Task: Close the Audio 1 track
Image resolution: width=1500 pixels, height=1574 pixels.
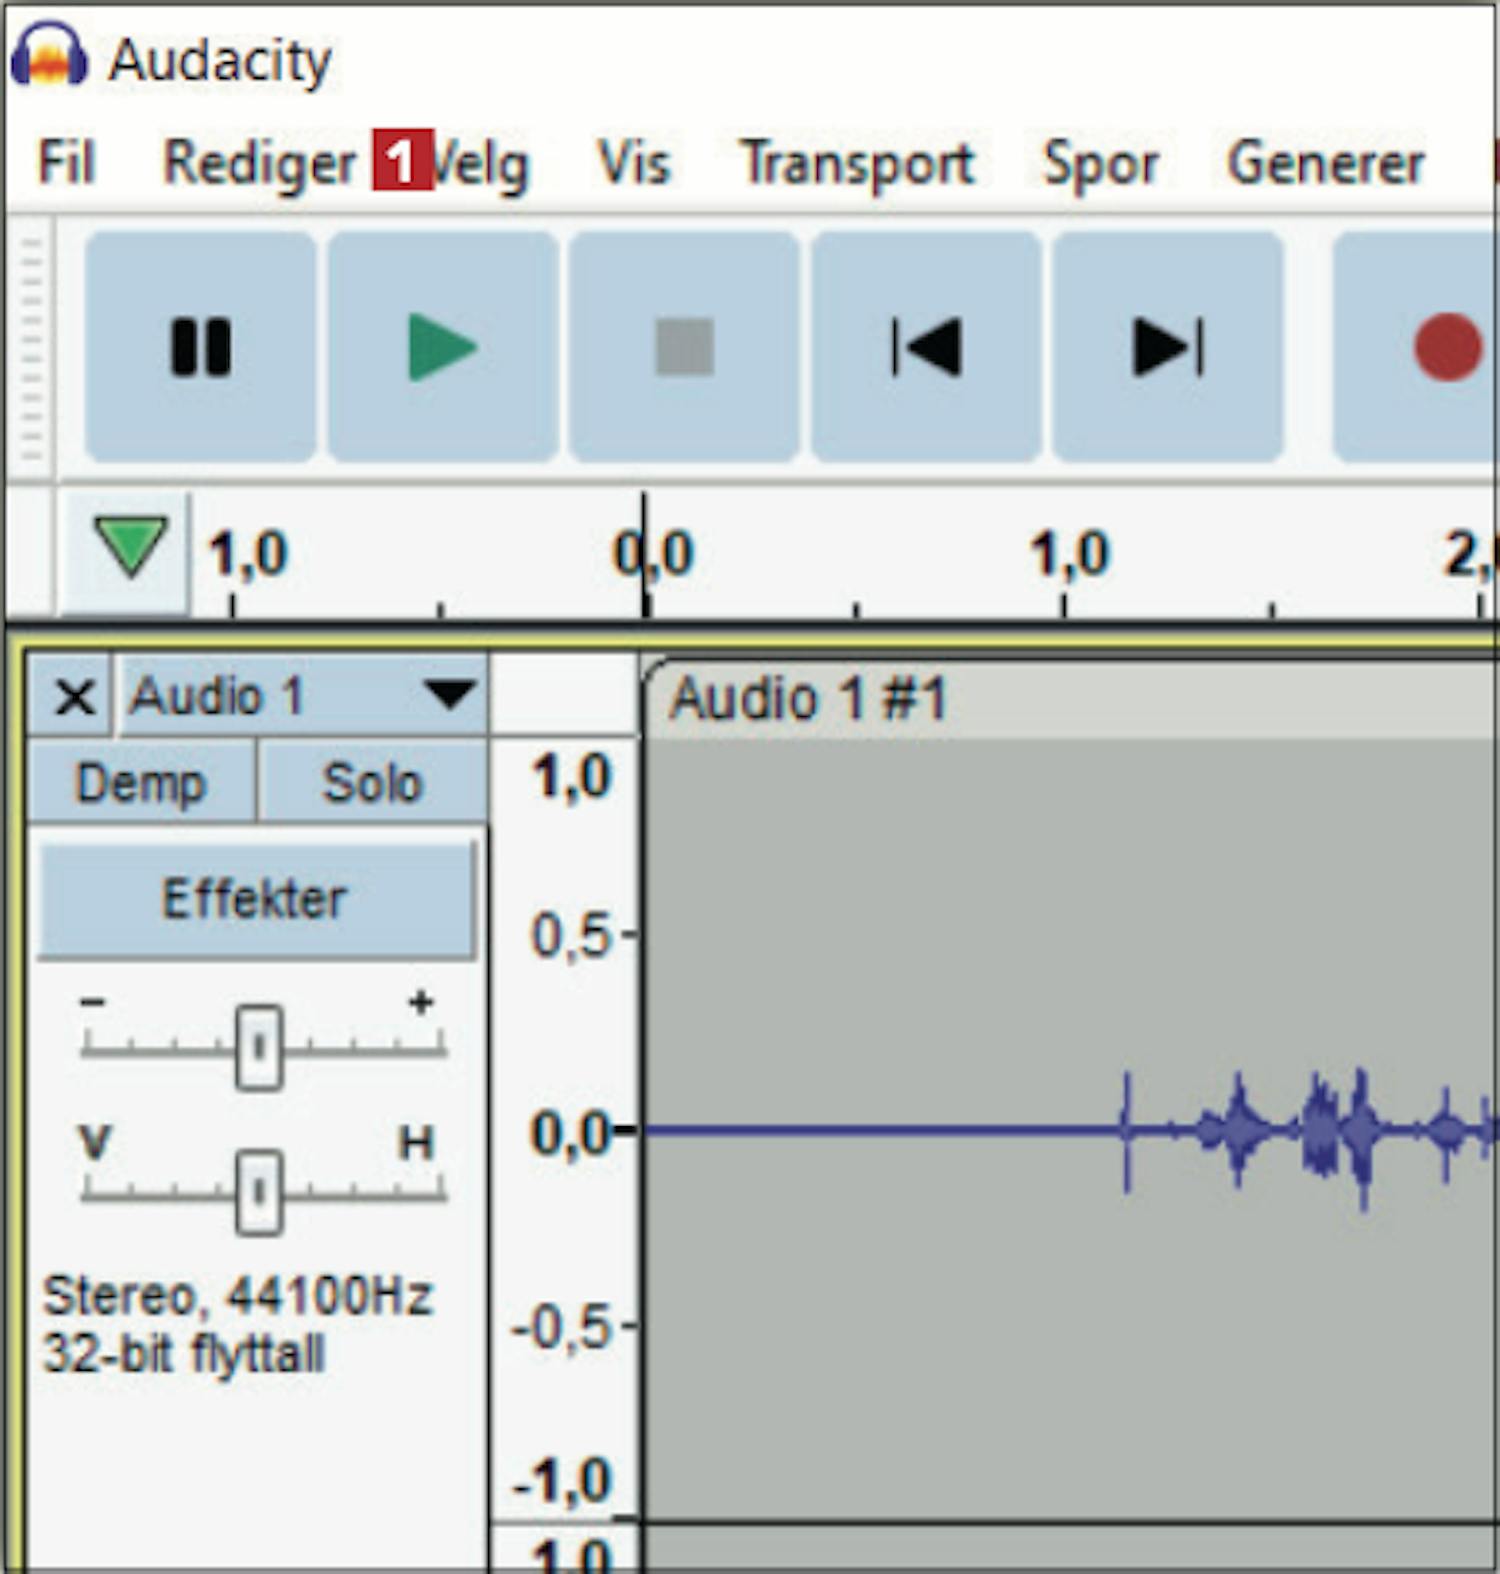Action: point(74,696)
